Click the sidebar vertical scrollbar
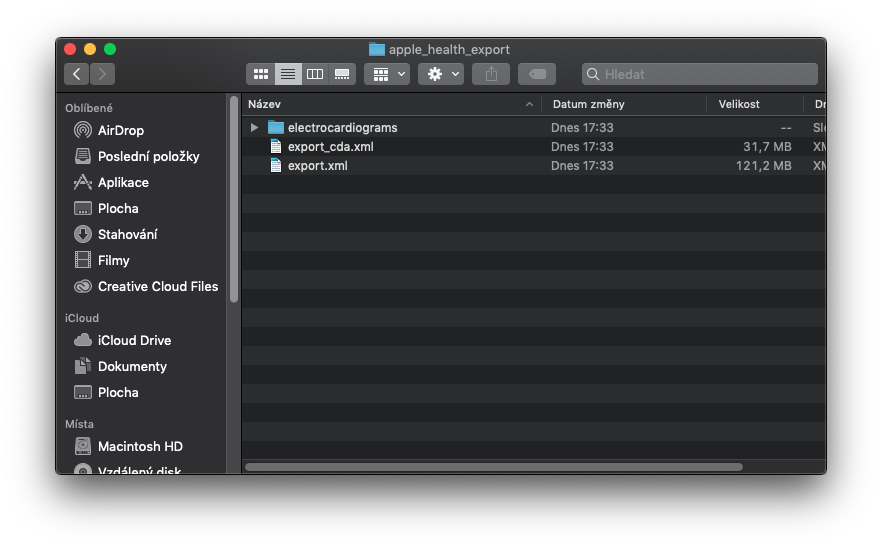 pyautogui.click(x=234, y=200)
